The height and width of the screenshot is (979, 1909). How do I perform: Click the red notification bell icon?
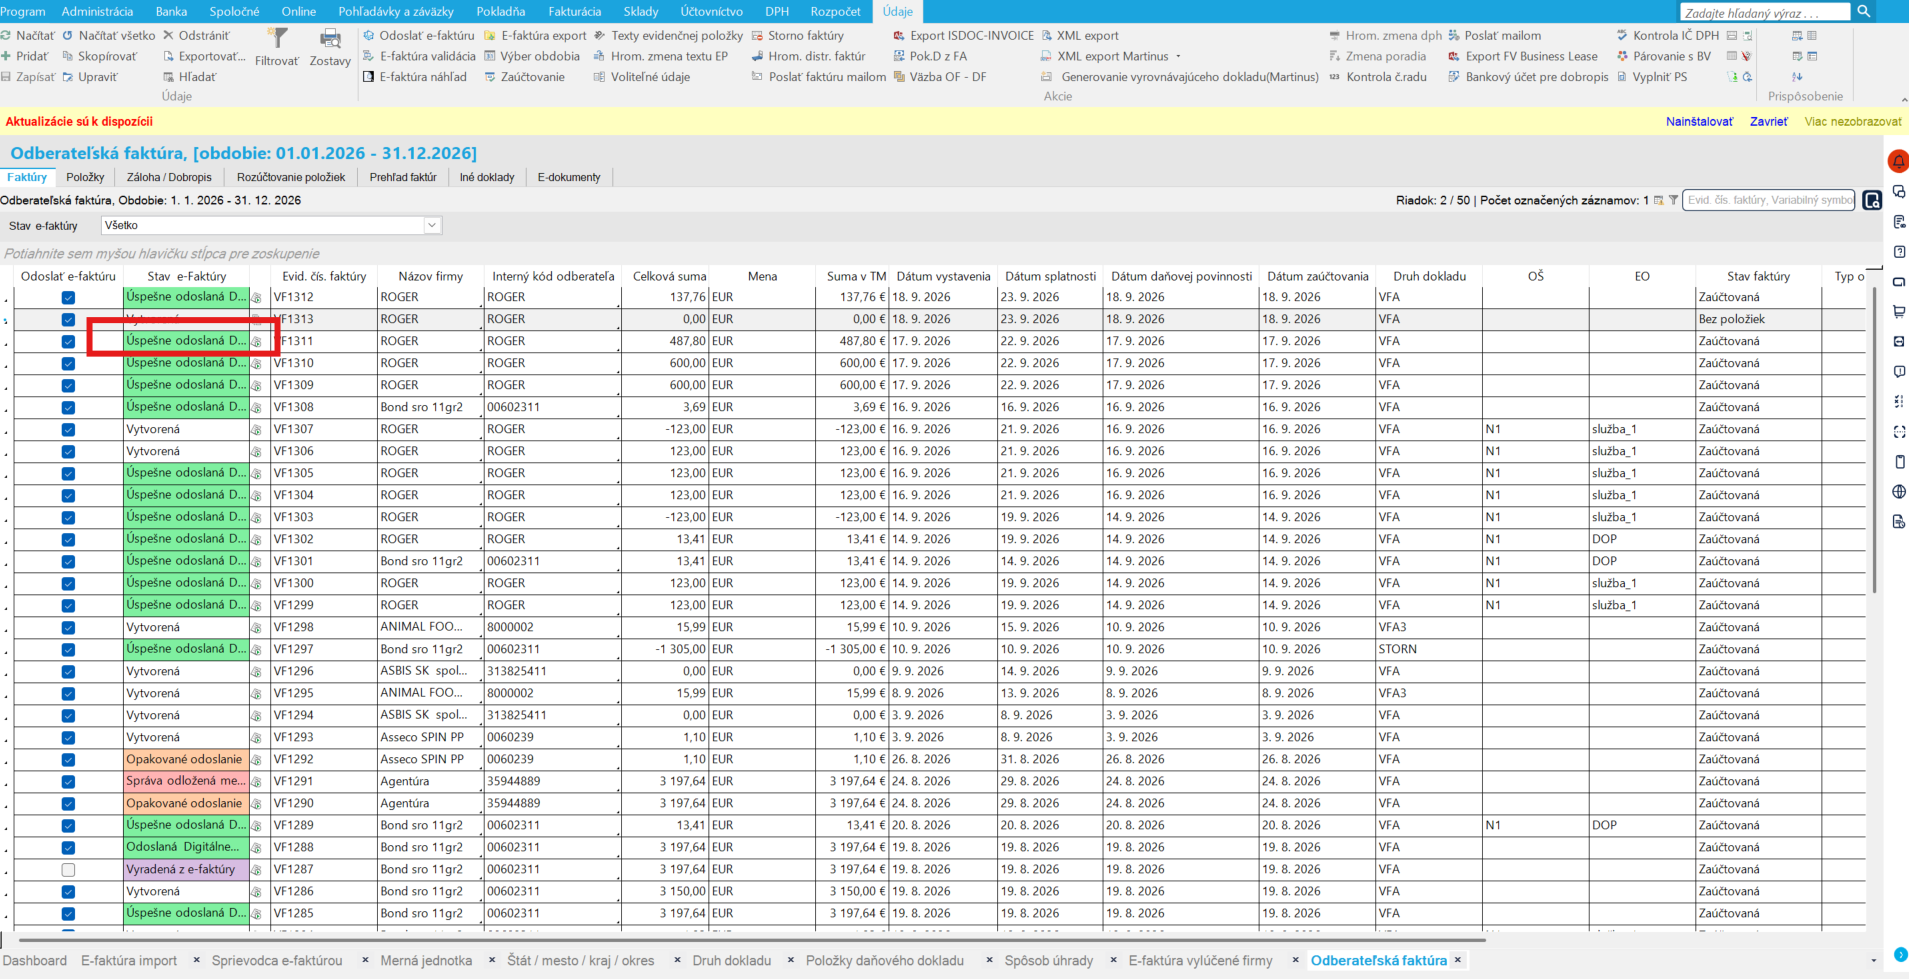point(1898,162)
